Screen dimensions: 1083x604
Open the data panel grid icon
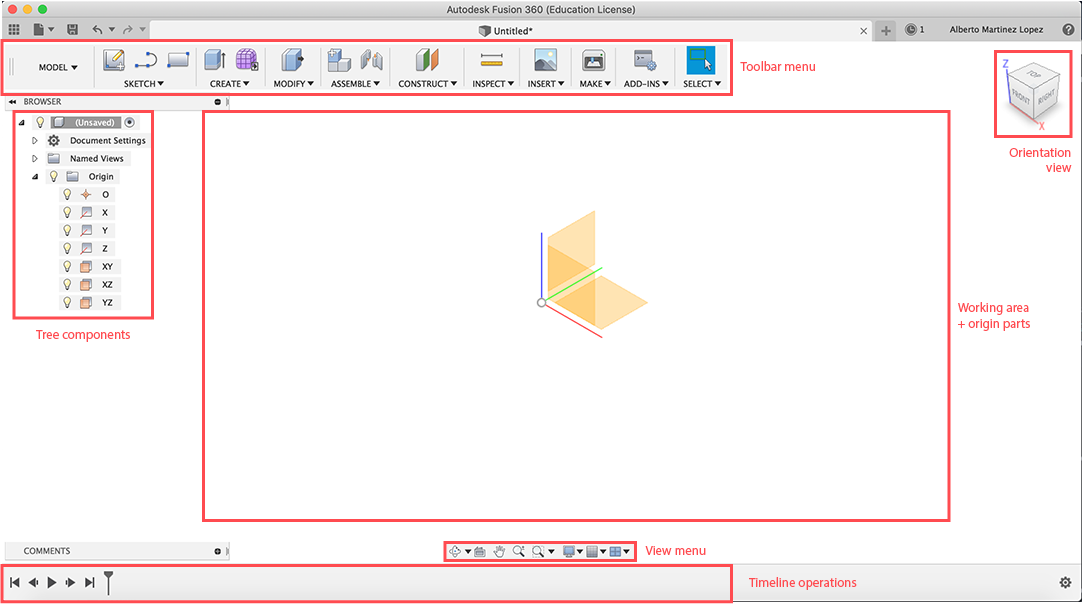pos(14,30)
